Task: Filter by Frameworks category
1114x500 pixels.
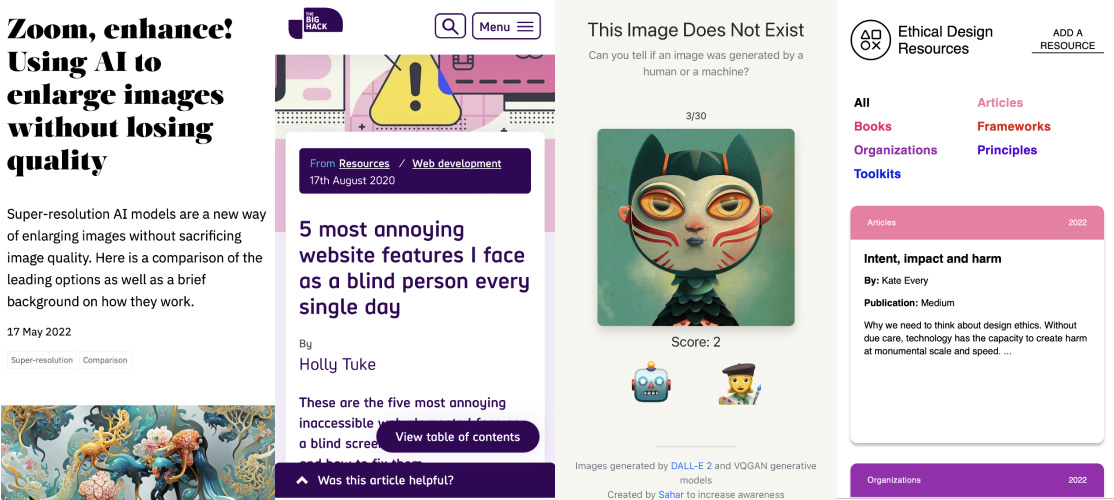Action: click(1013, 126)
